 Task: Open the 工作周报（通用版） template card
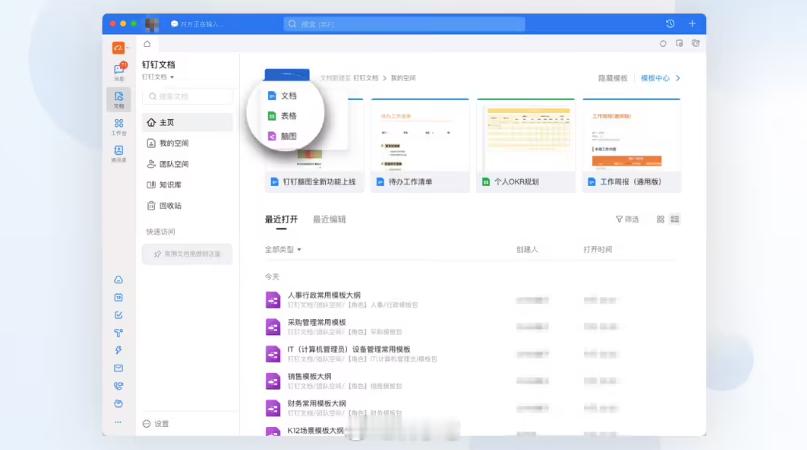point(631,146)
